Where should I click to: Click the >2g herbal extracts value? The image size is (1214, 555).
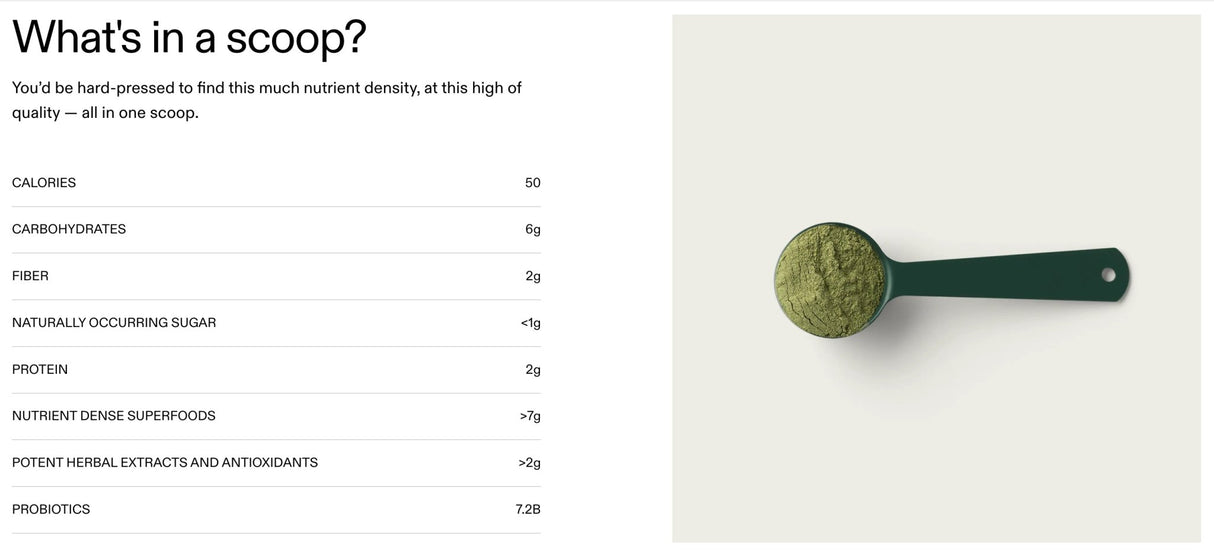pyautogui.click(x=530, y=463)
